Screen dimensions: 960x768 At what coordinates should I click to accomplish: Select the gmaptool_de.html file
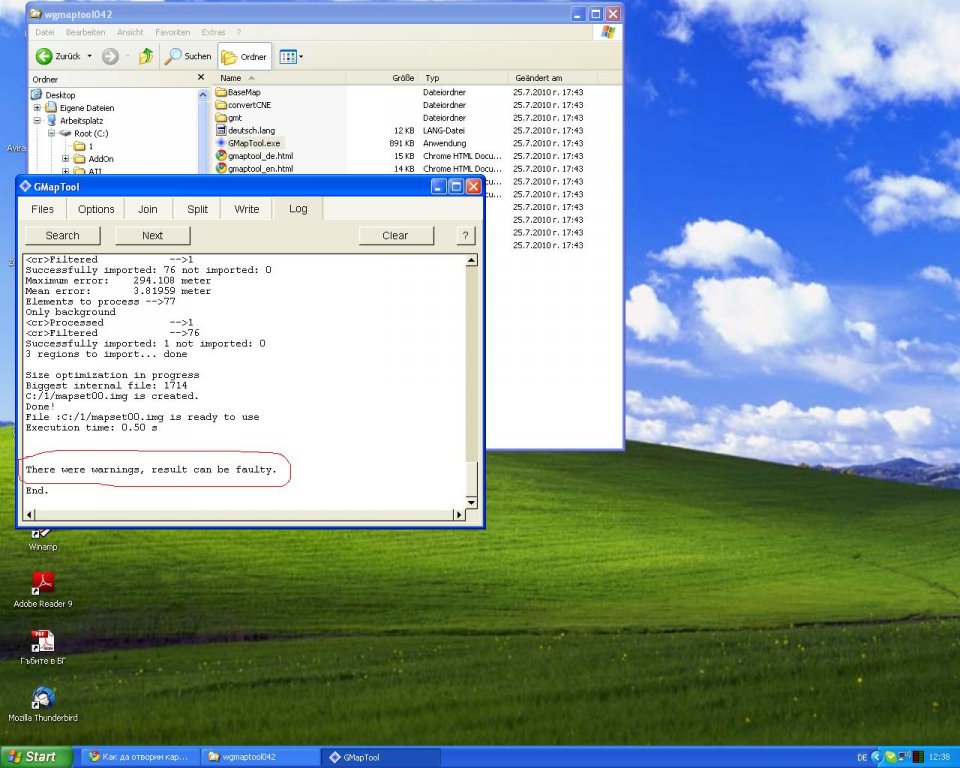tap(260, 156)
